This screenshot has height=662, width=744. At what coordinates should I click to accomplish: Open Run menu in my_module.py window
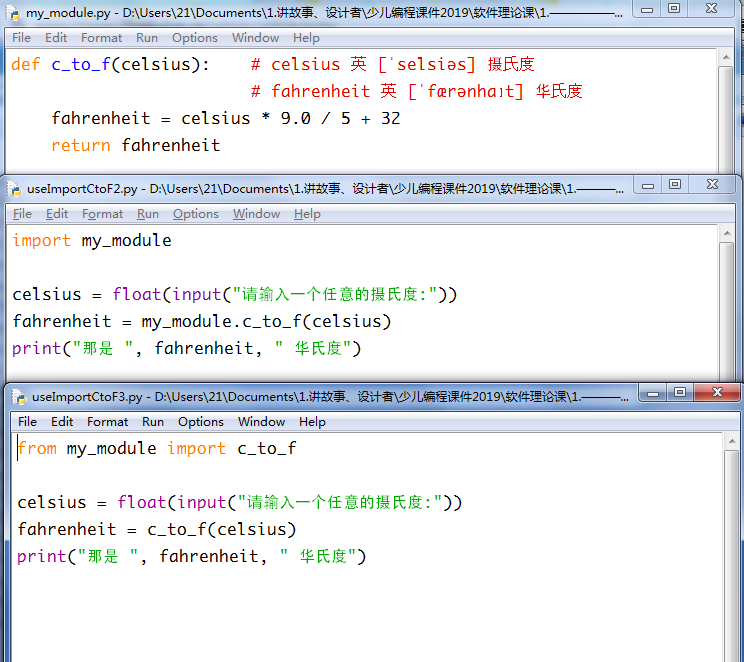pos(147,37)
